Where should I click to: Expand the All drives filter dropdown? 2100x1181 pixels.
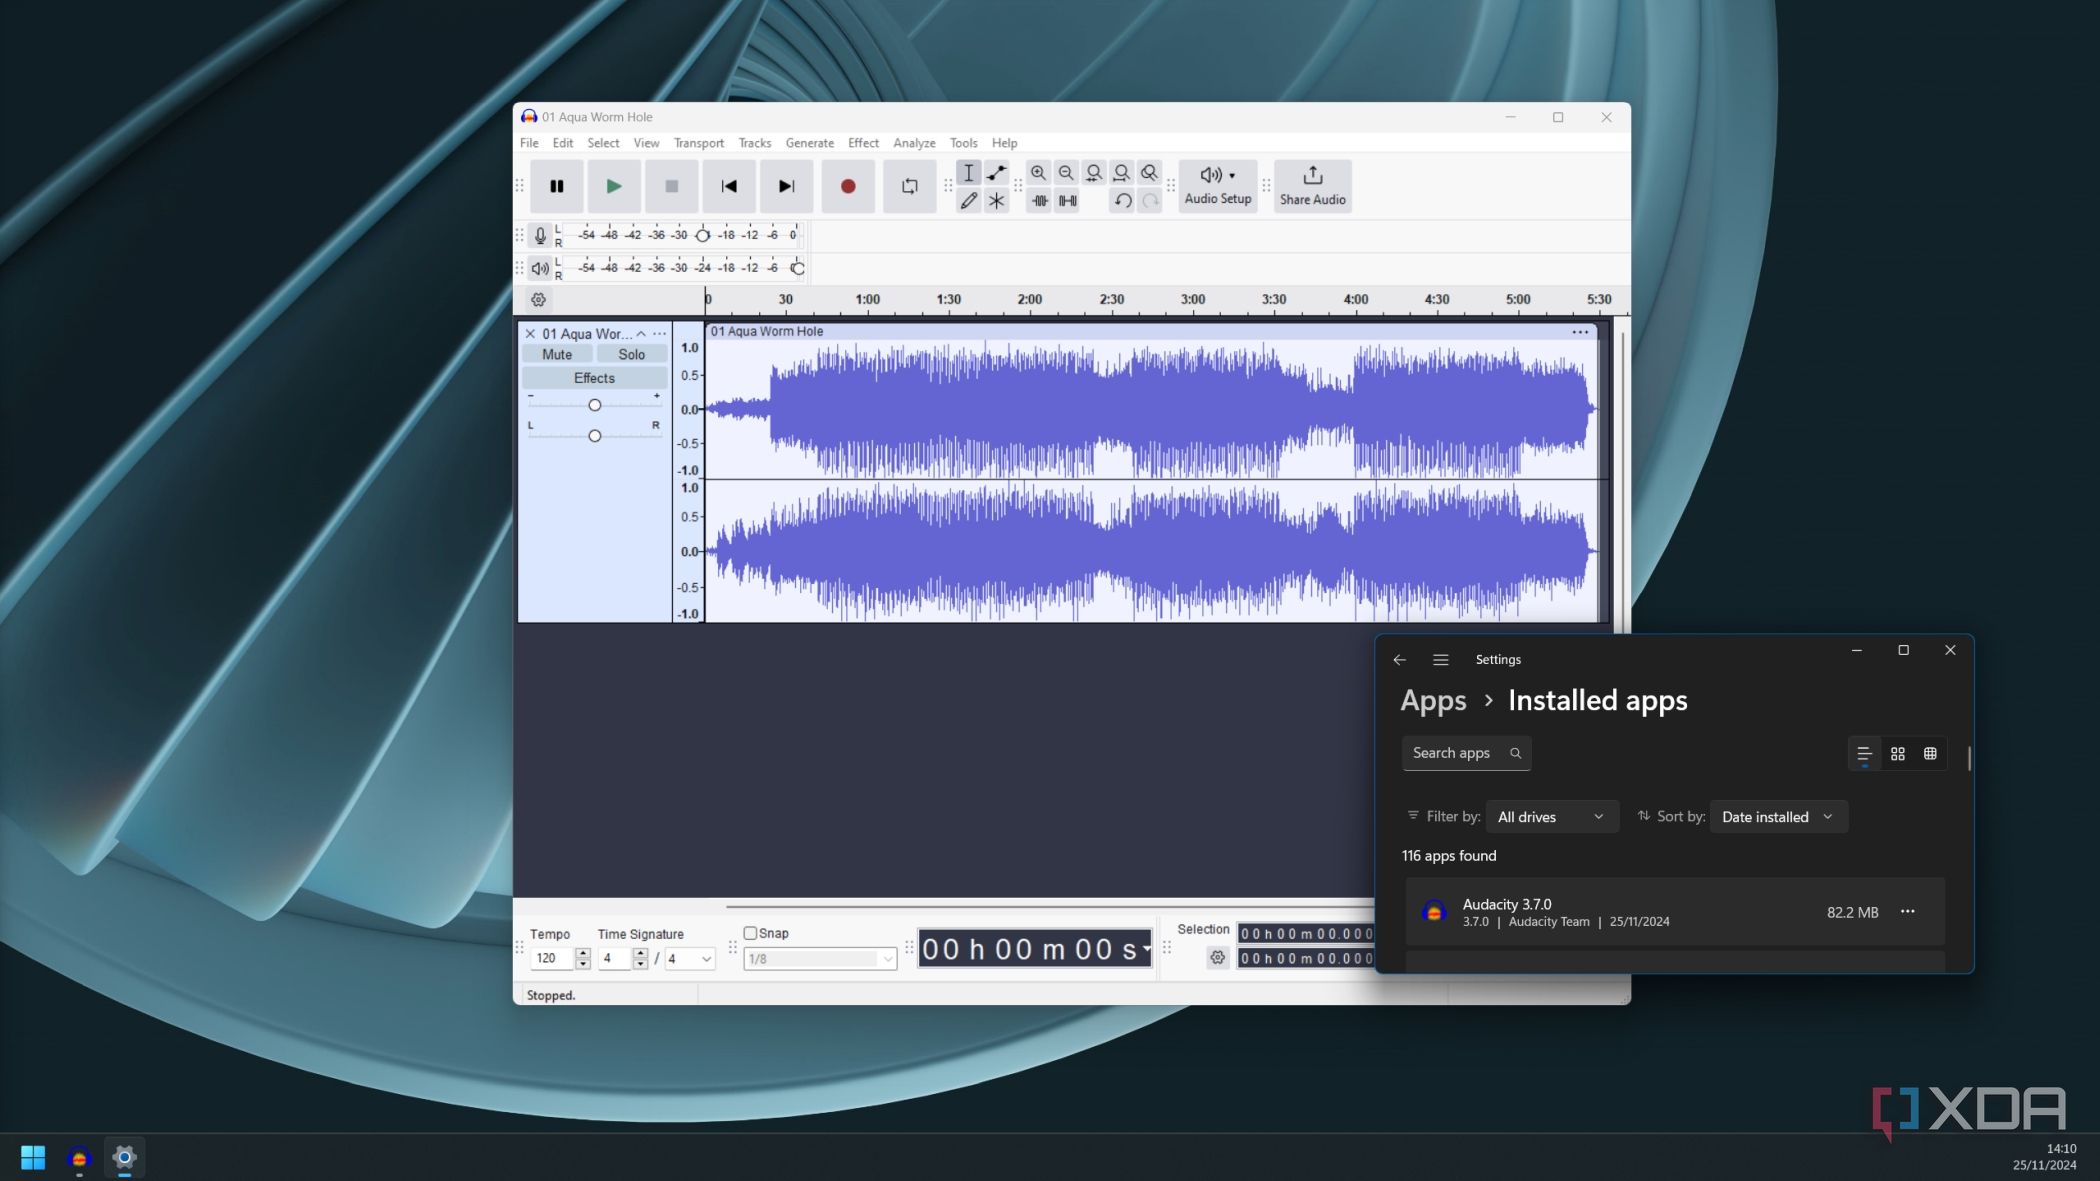[1551, 817]
